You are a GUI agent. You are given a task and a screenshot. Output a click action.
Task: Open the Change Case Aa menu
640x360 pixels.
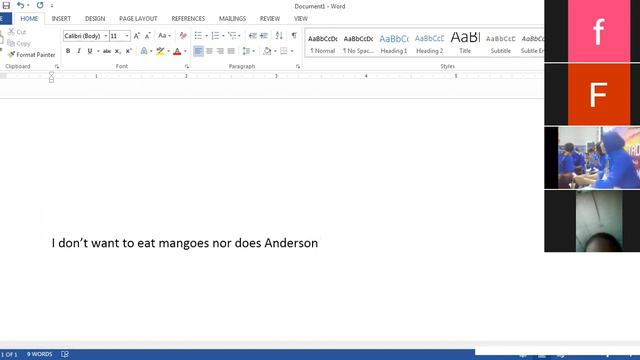click(x=164, y=36)
